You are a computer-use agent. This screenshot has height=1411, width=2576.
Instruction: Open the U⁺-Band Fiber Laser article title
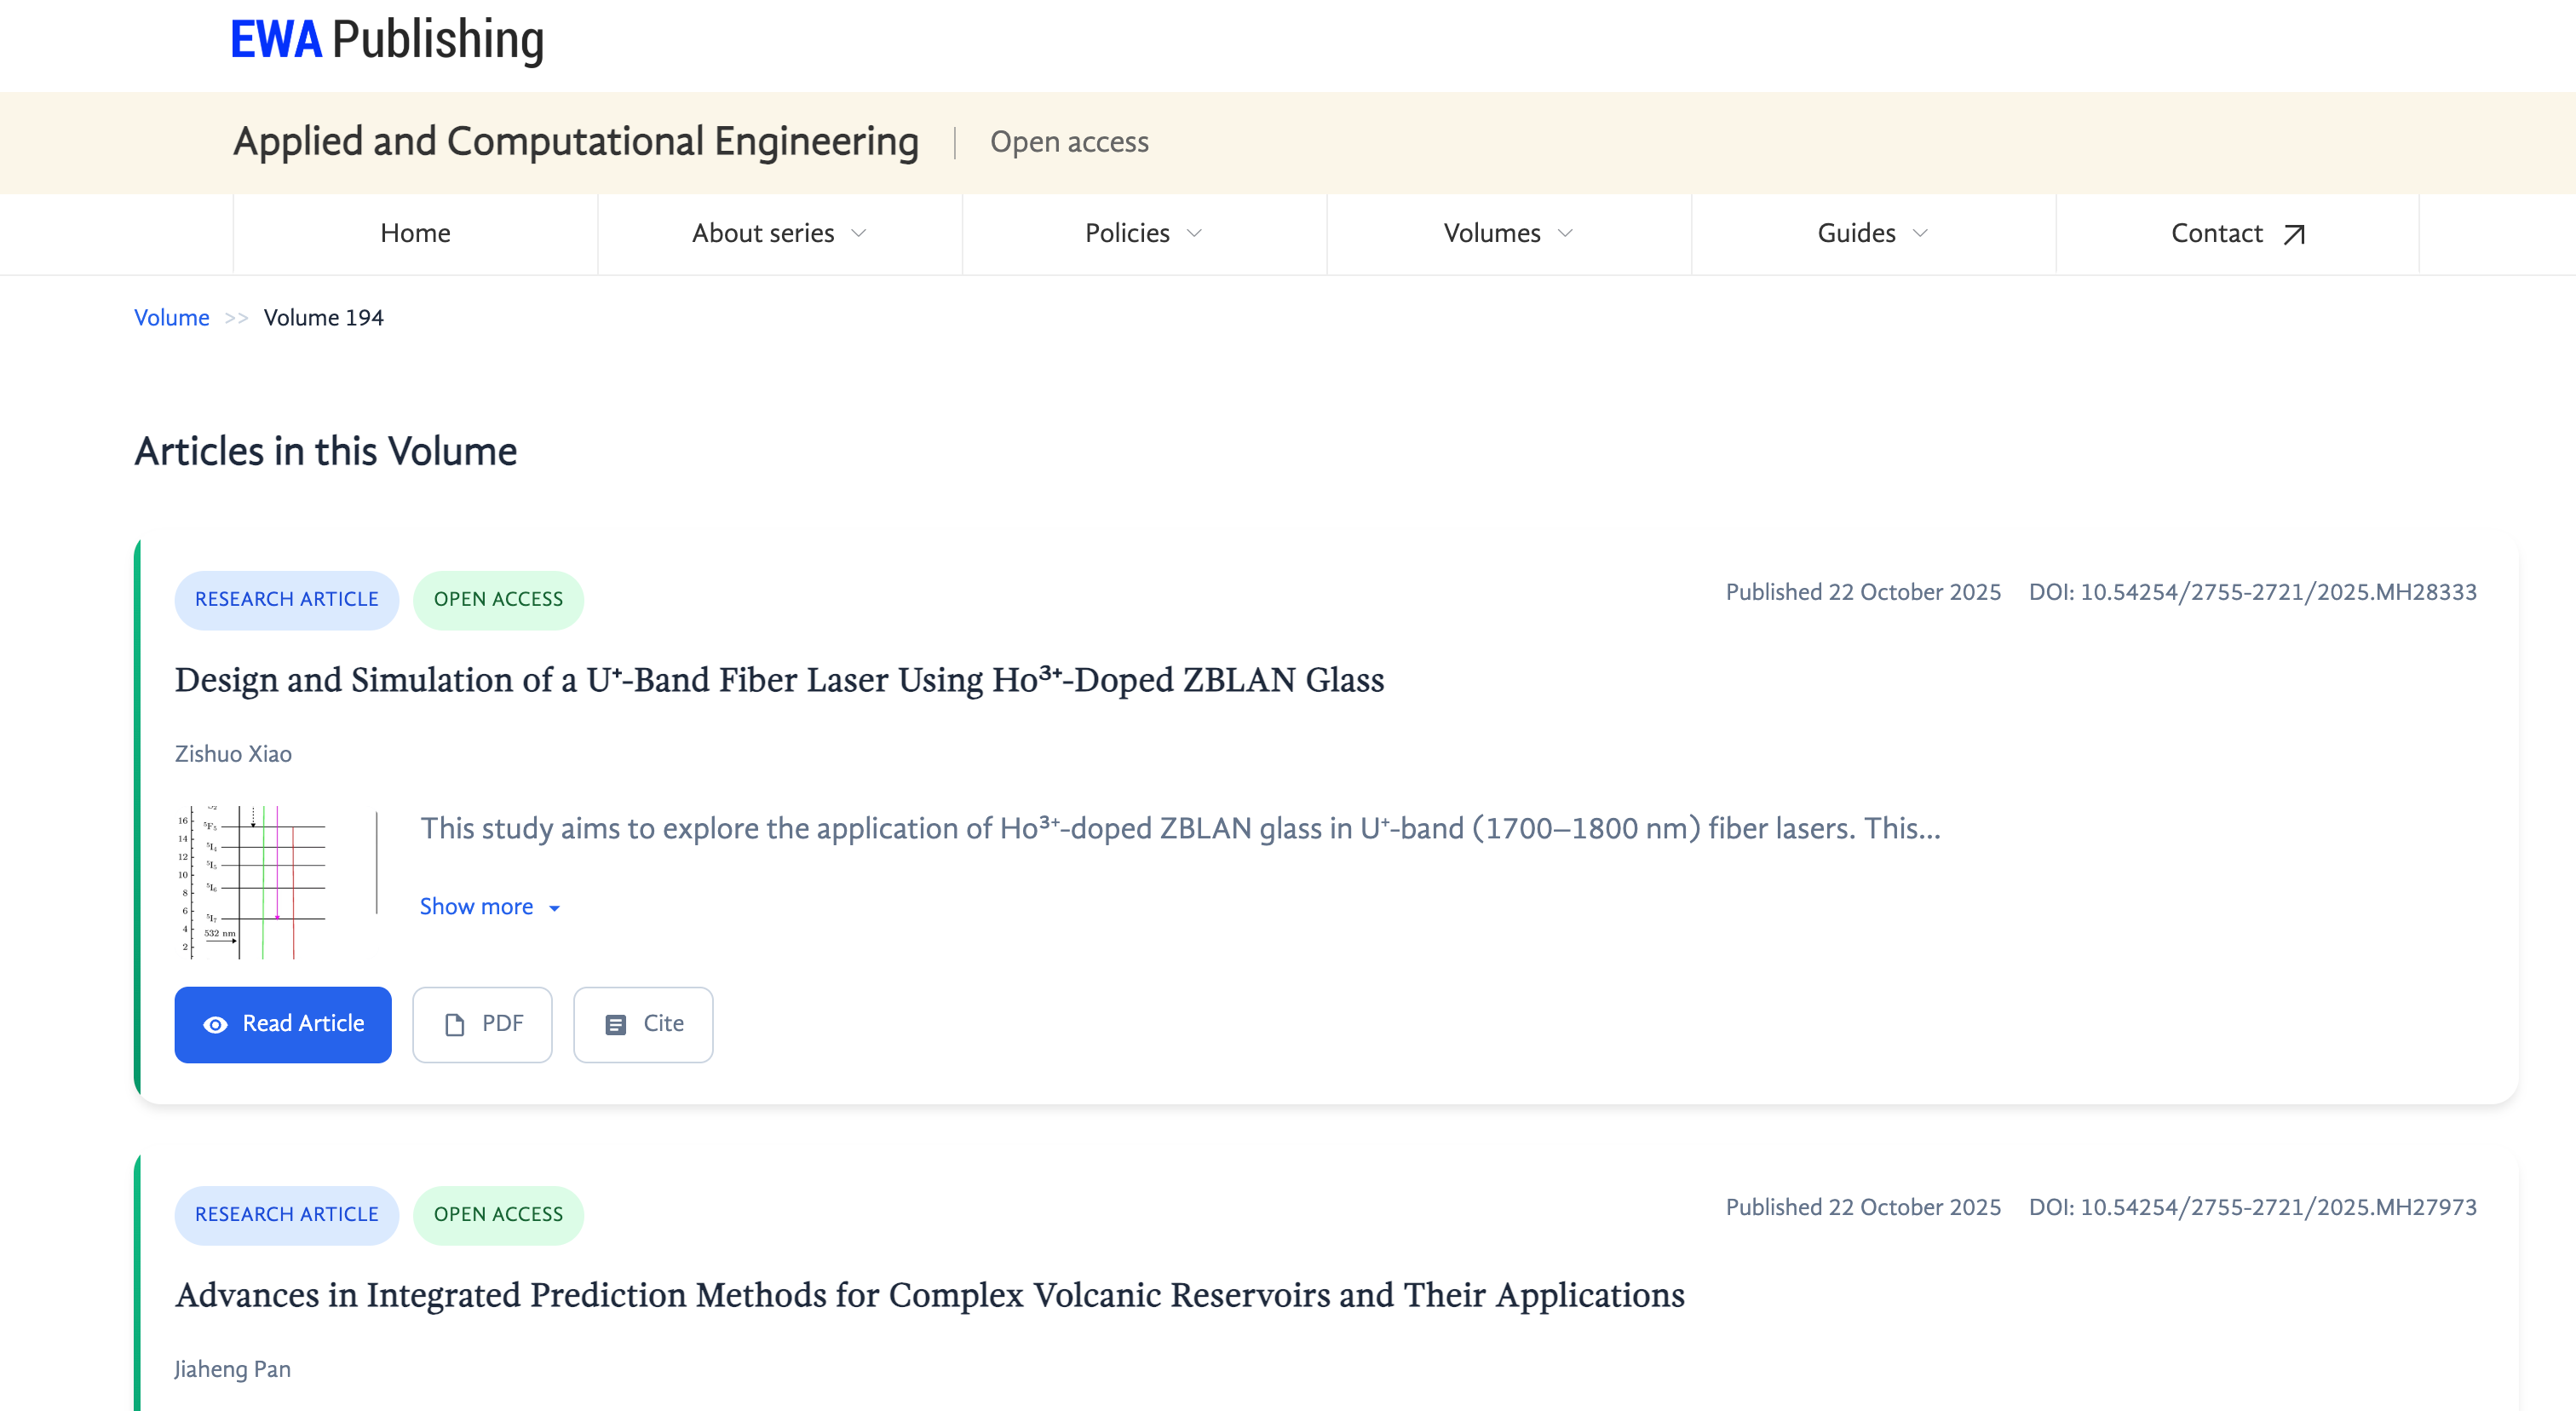779,680
